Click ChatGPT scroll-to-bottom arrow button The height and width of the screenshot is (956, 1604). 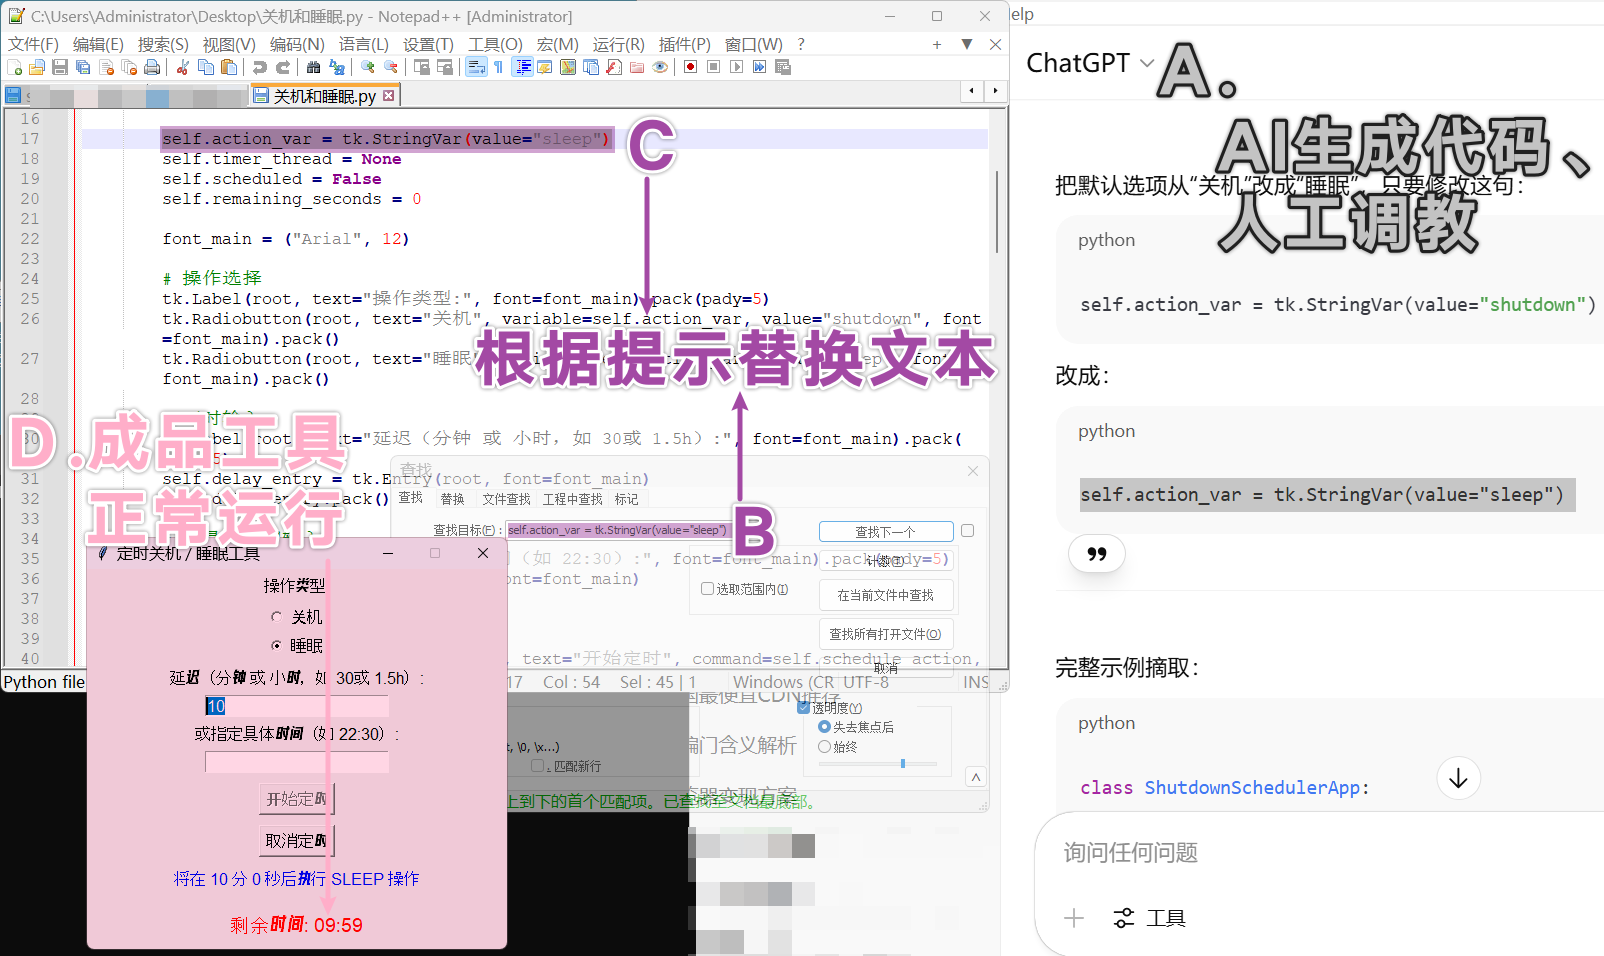[x=1458, y=778]
